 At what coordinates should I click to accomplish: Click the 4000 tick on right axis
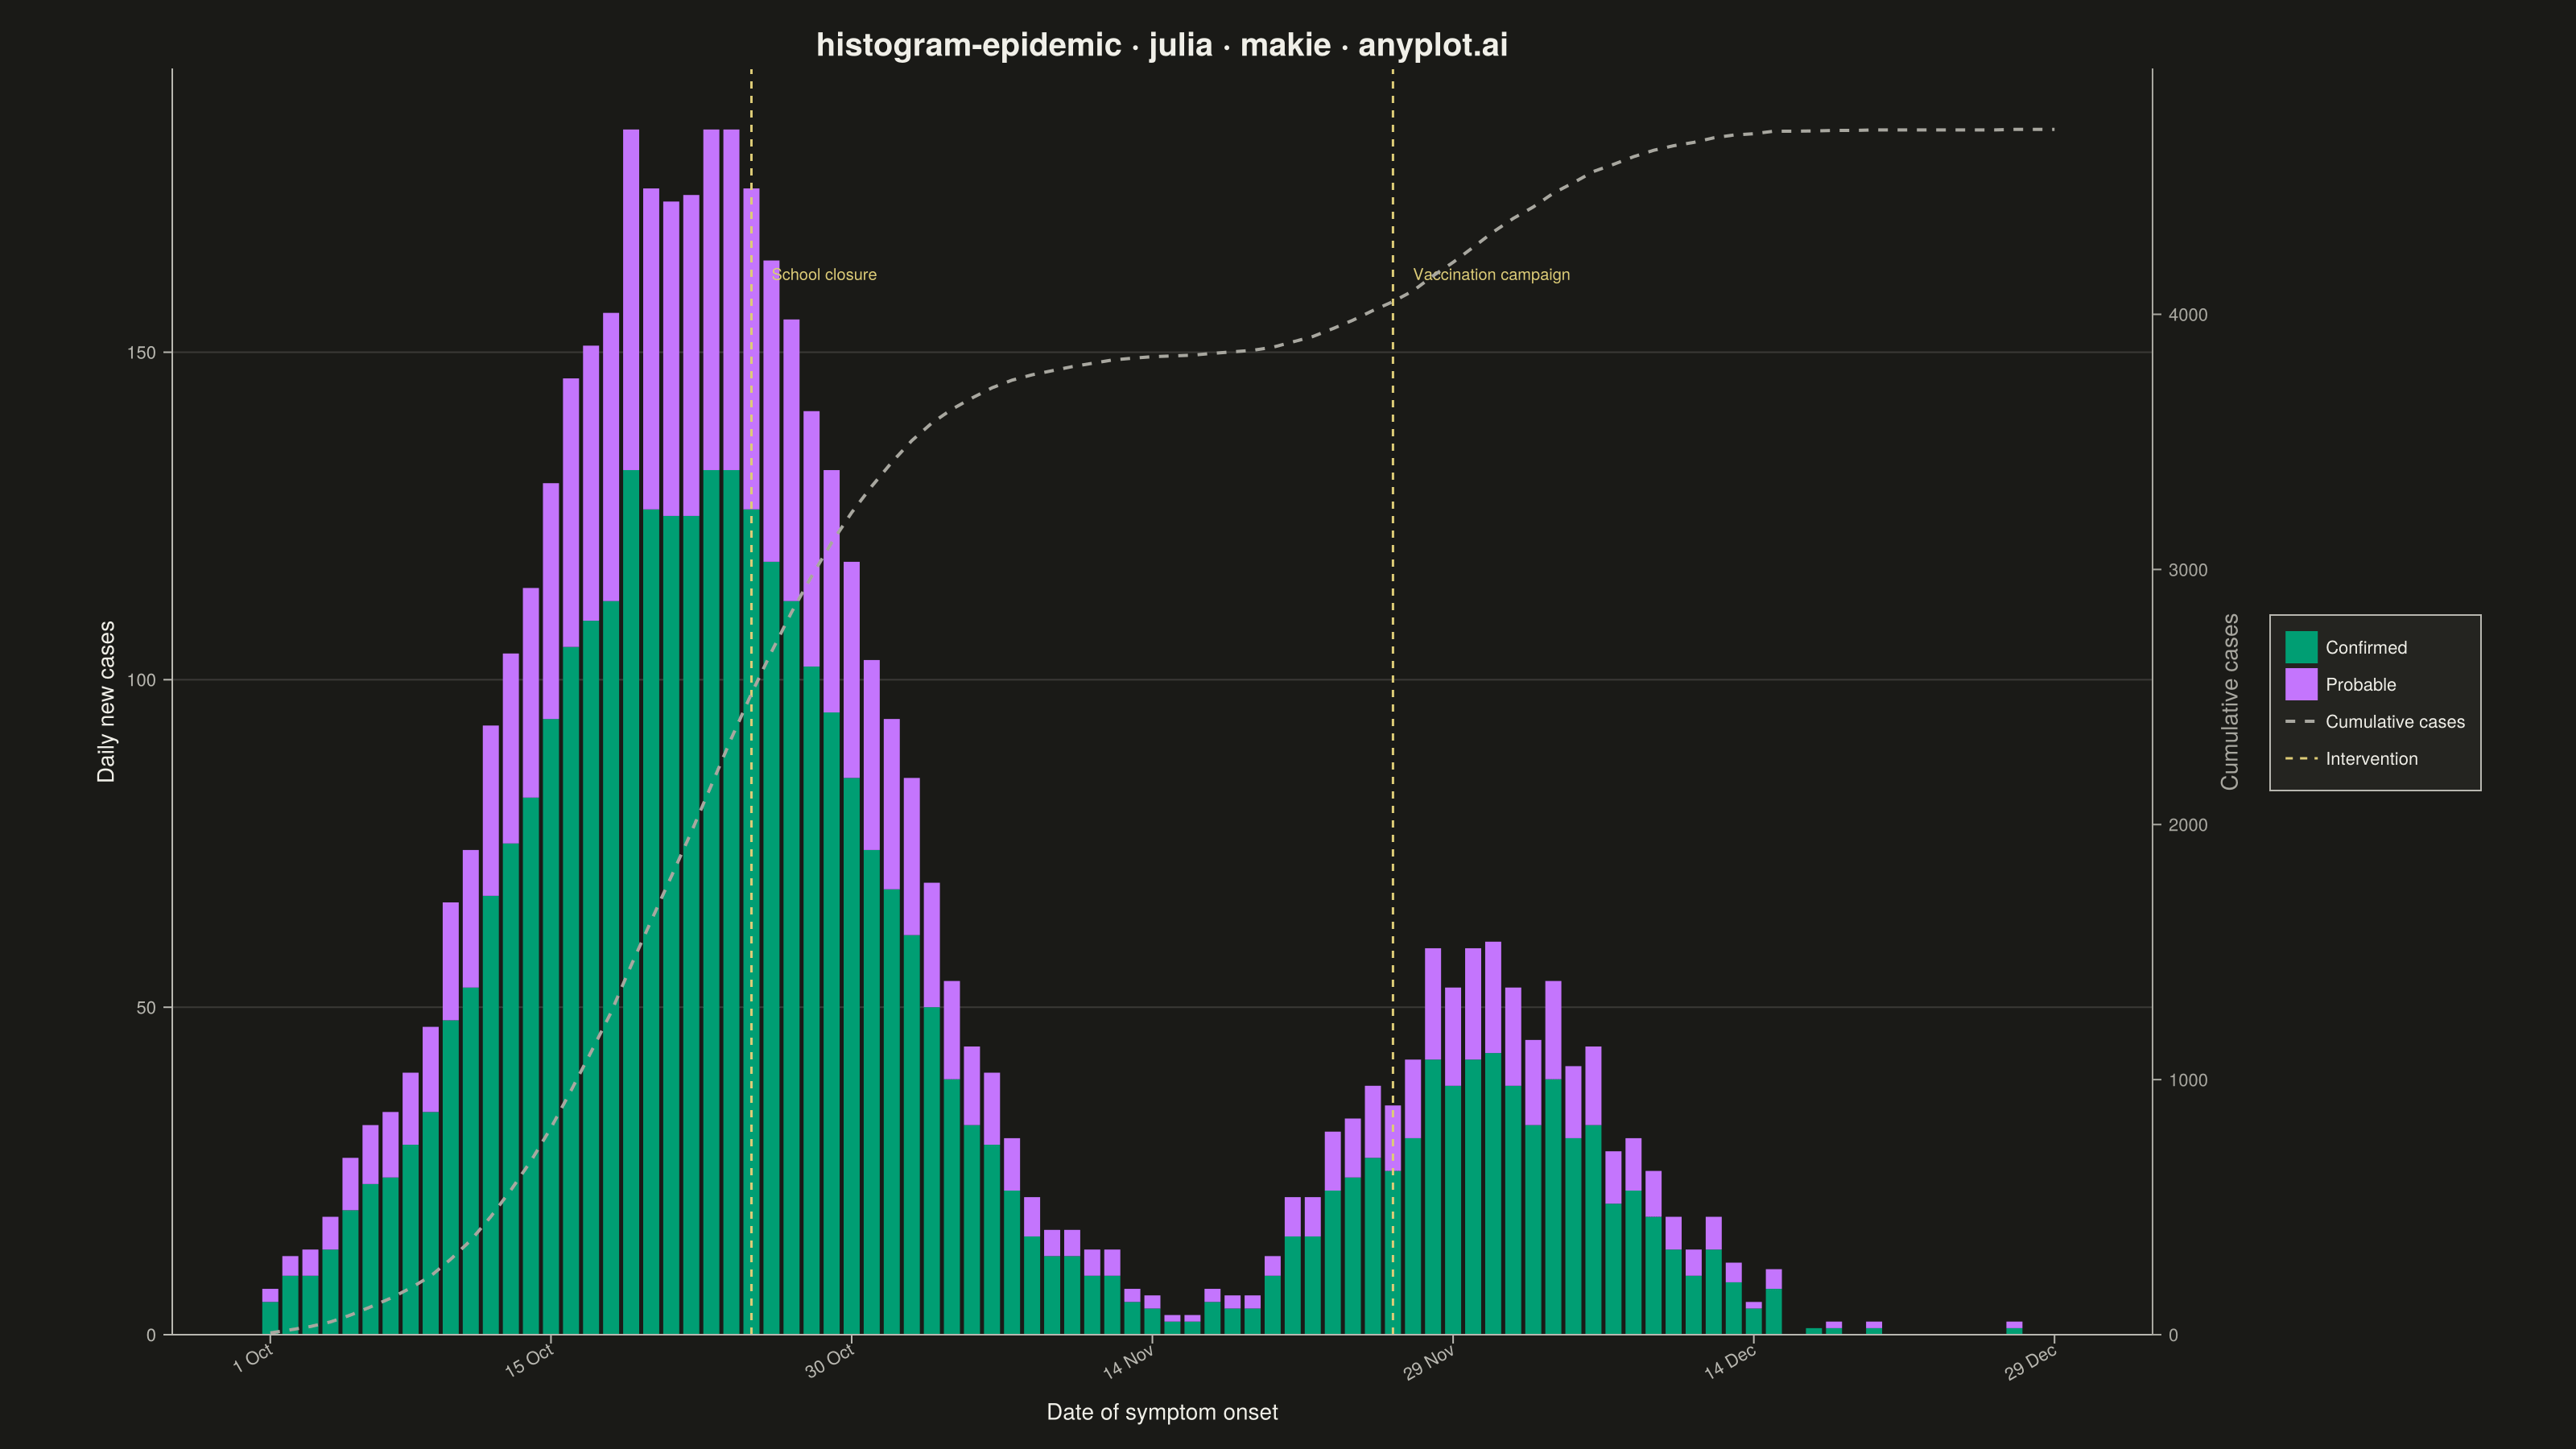[x=2188, y=315]
